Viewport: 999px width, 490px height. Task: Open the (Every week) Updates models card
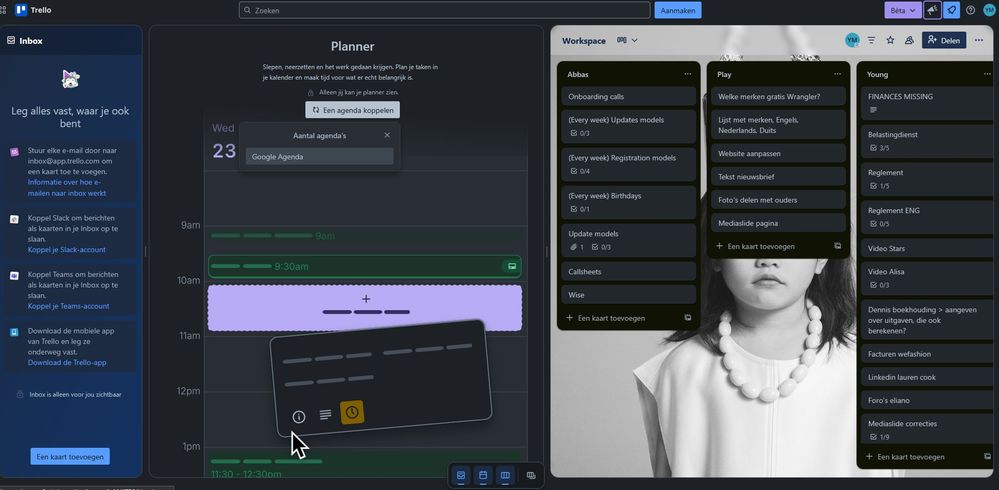628,126
